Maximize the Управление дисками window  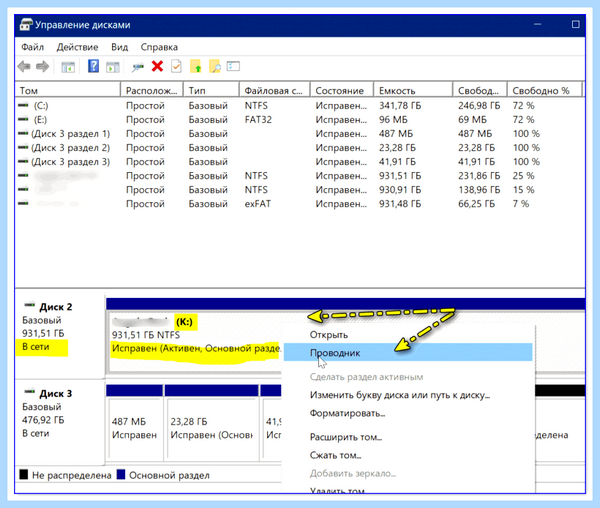[x=575, y=24]
